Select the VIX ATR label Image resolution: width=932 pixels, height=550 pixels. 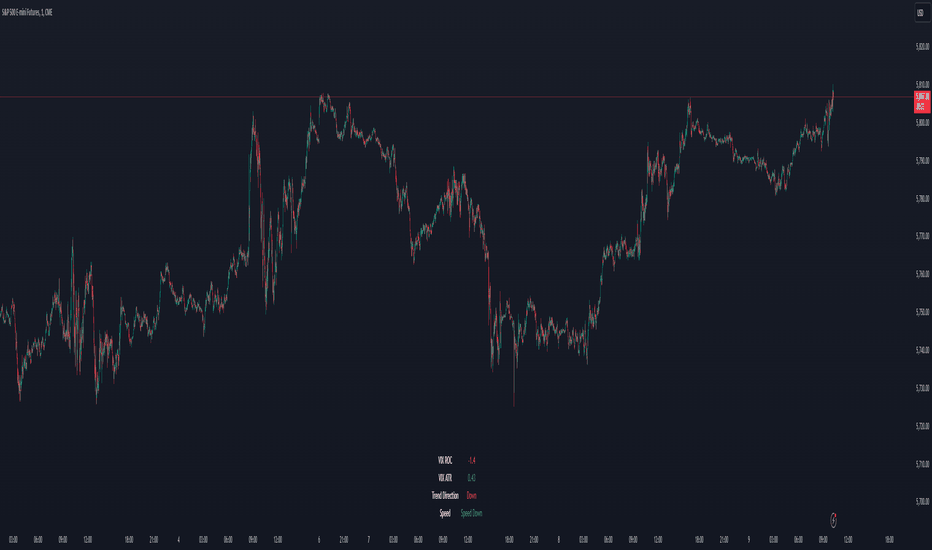[x=445, y=477]
